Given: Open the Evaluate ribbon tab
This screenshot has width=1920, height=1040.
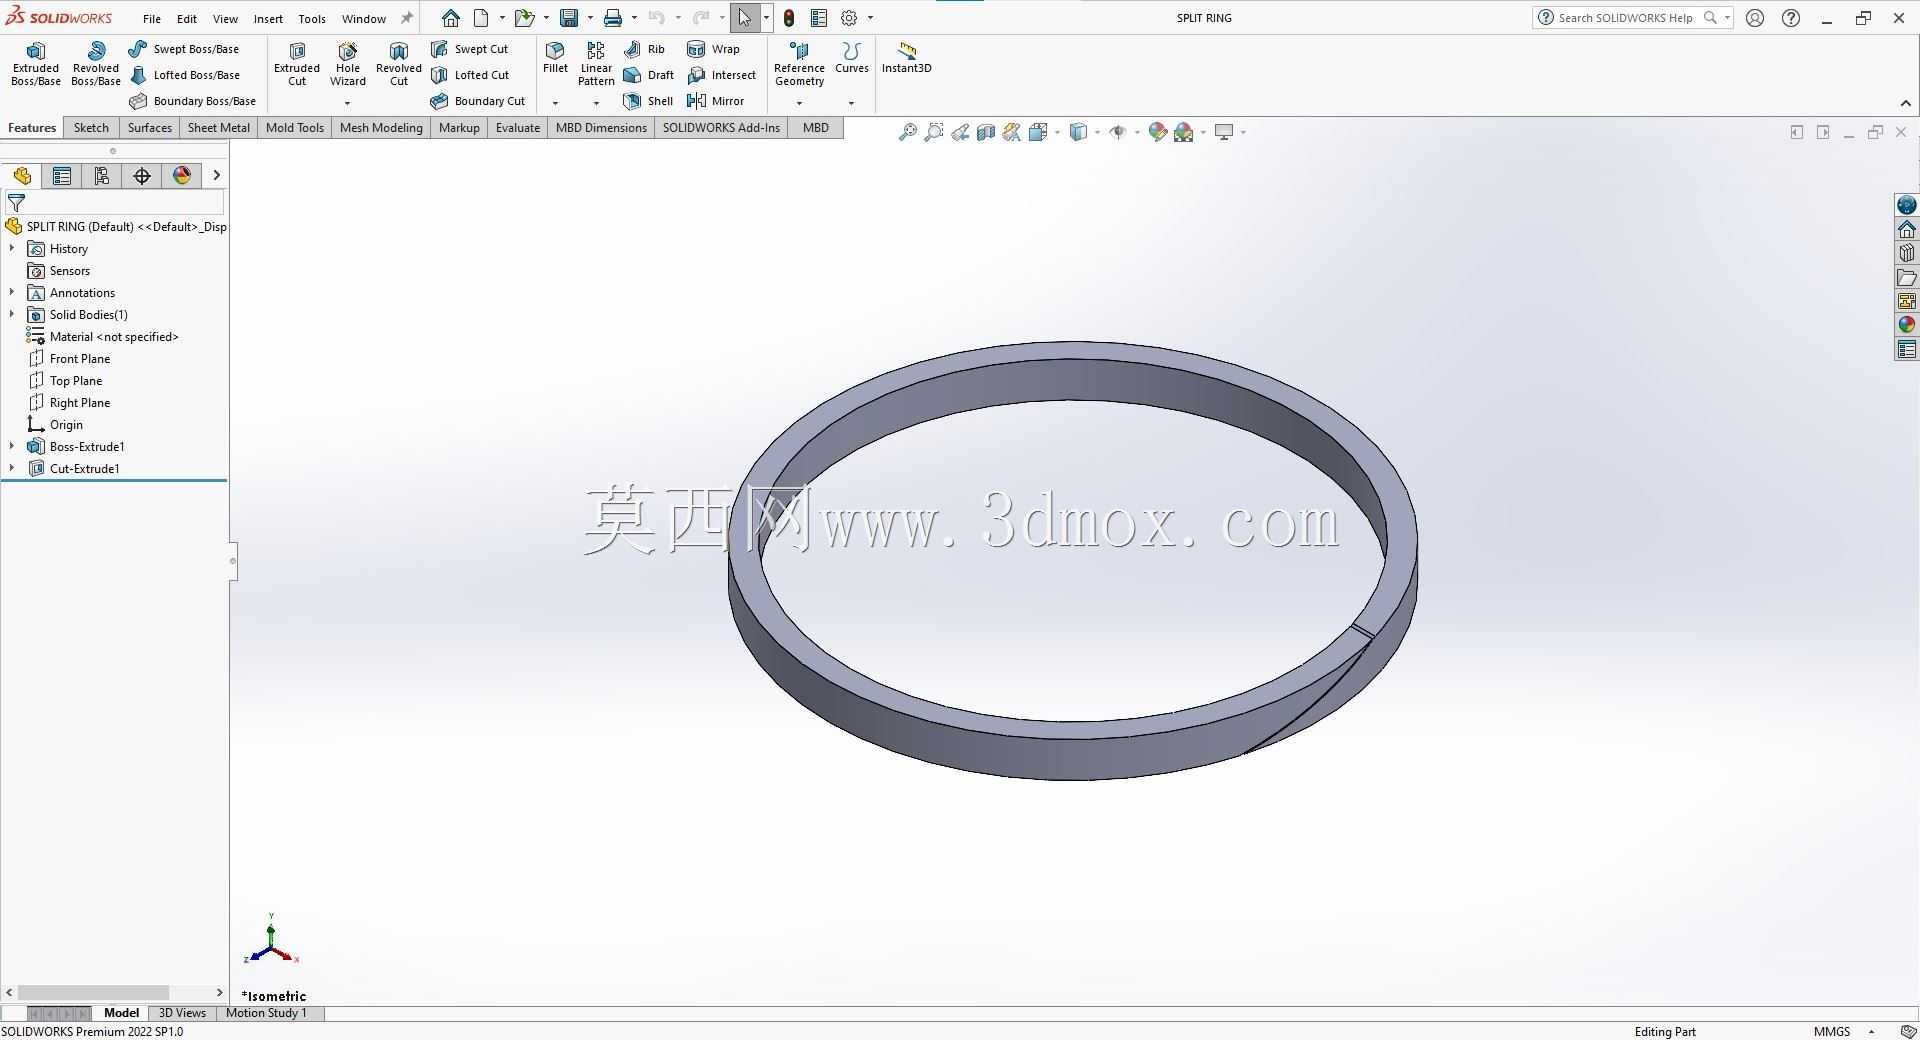Looking at the screenshot, I should [518, 128].
